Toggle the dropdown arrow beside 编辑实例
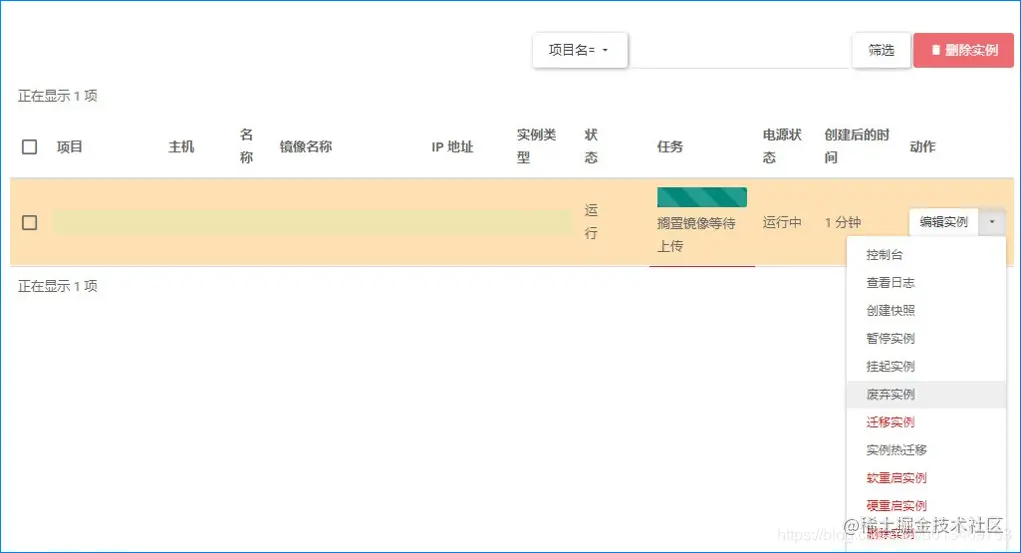Viewport: 1021px width, 553px height. (992, 222)
